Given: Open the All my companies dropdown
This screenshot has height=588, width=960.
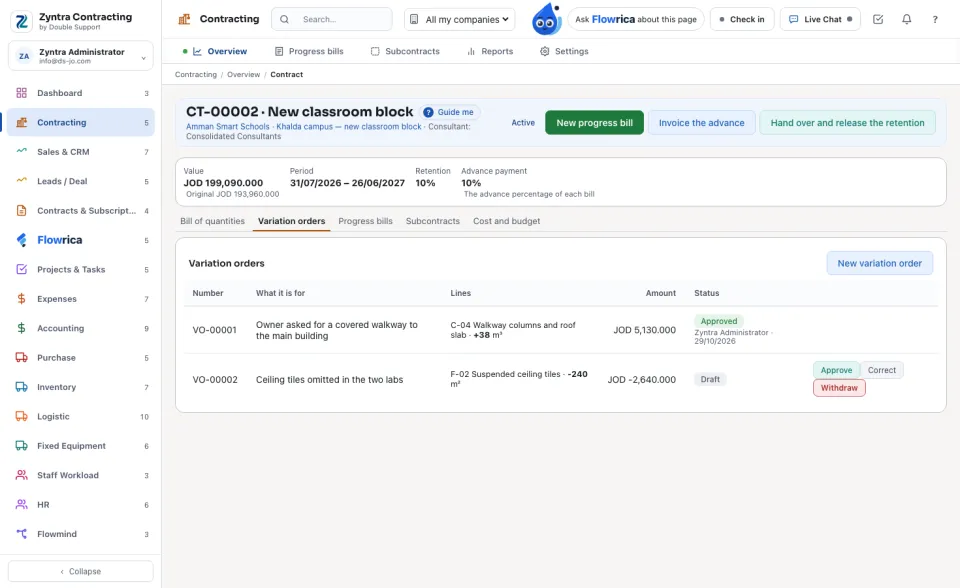Looking at the screenshot, I should [x=459, y=19].
